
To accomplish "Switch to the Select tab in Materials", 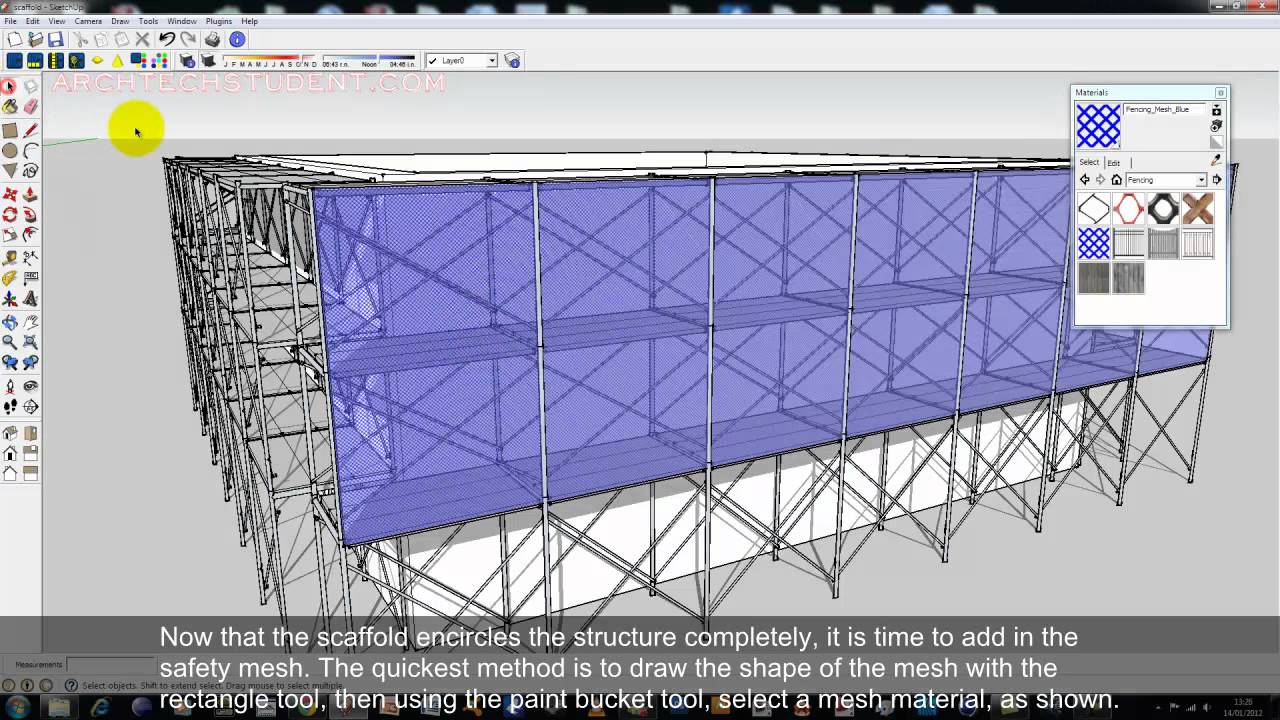I will (x=1089, y=162).
